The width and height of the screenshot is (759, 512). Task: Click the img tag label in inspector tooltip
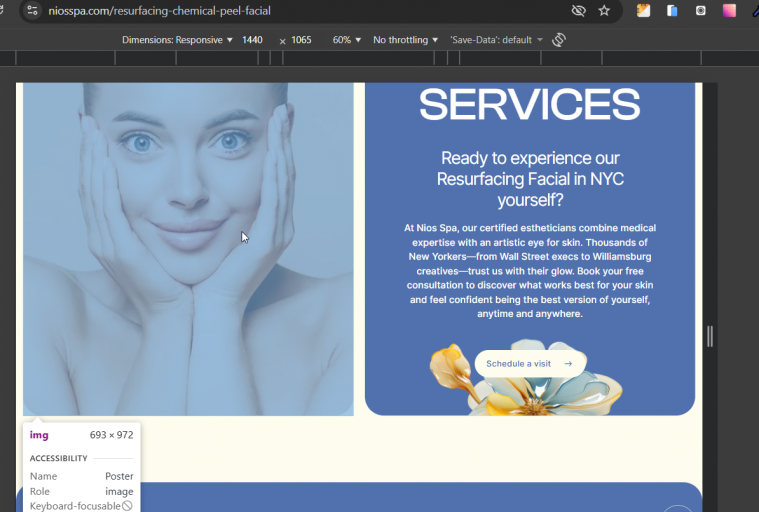tap(39, 435)
